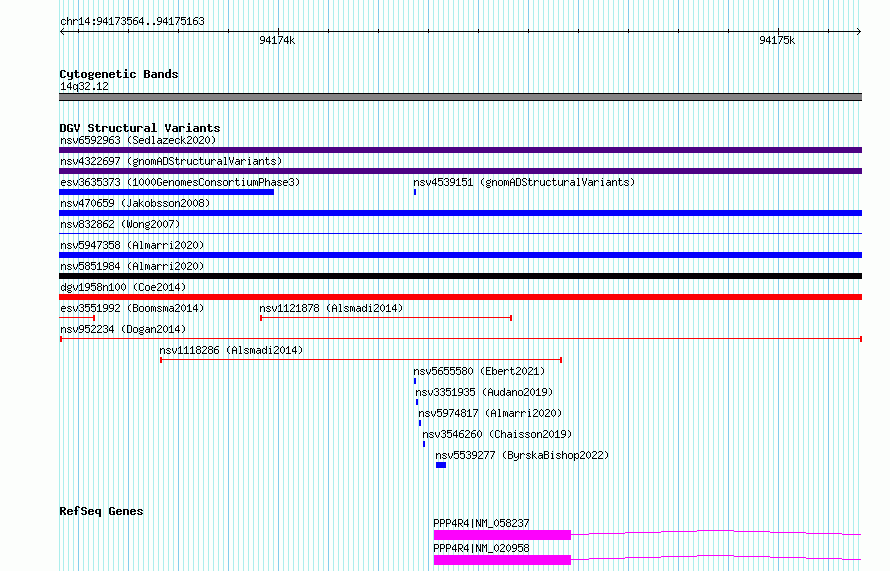
Task: Open nsv952234 (Dogan2014) label
Action: [x=123, y=329]
